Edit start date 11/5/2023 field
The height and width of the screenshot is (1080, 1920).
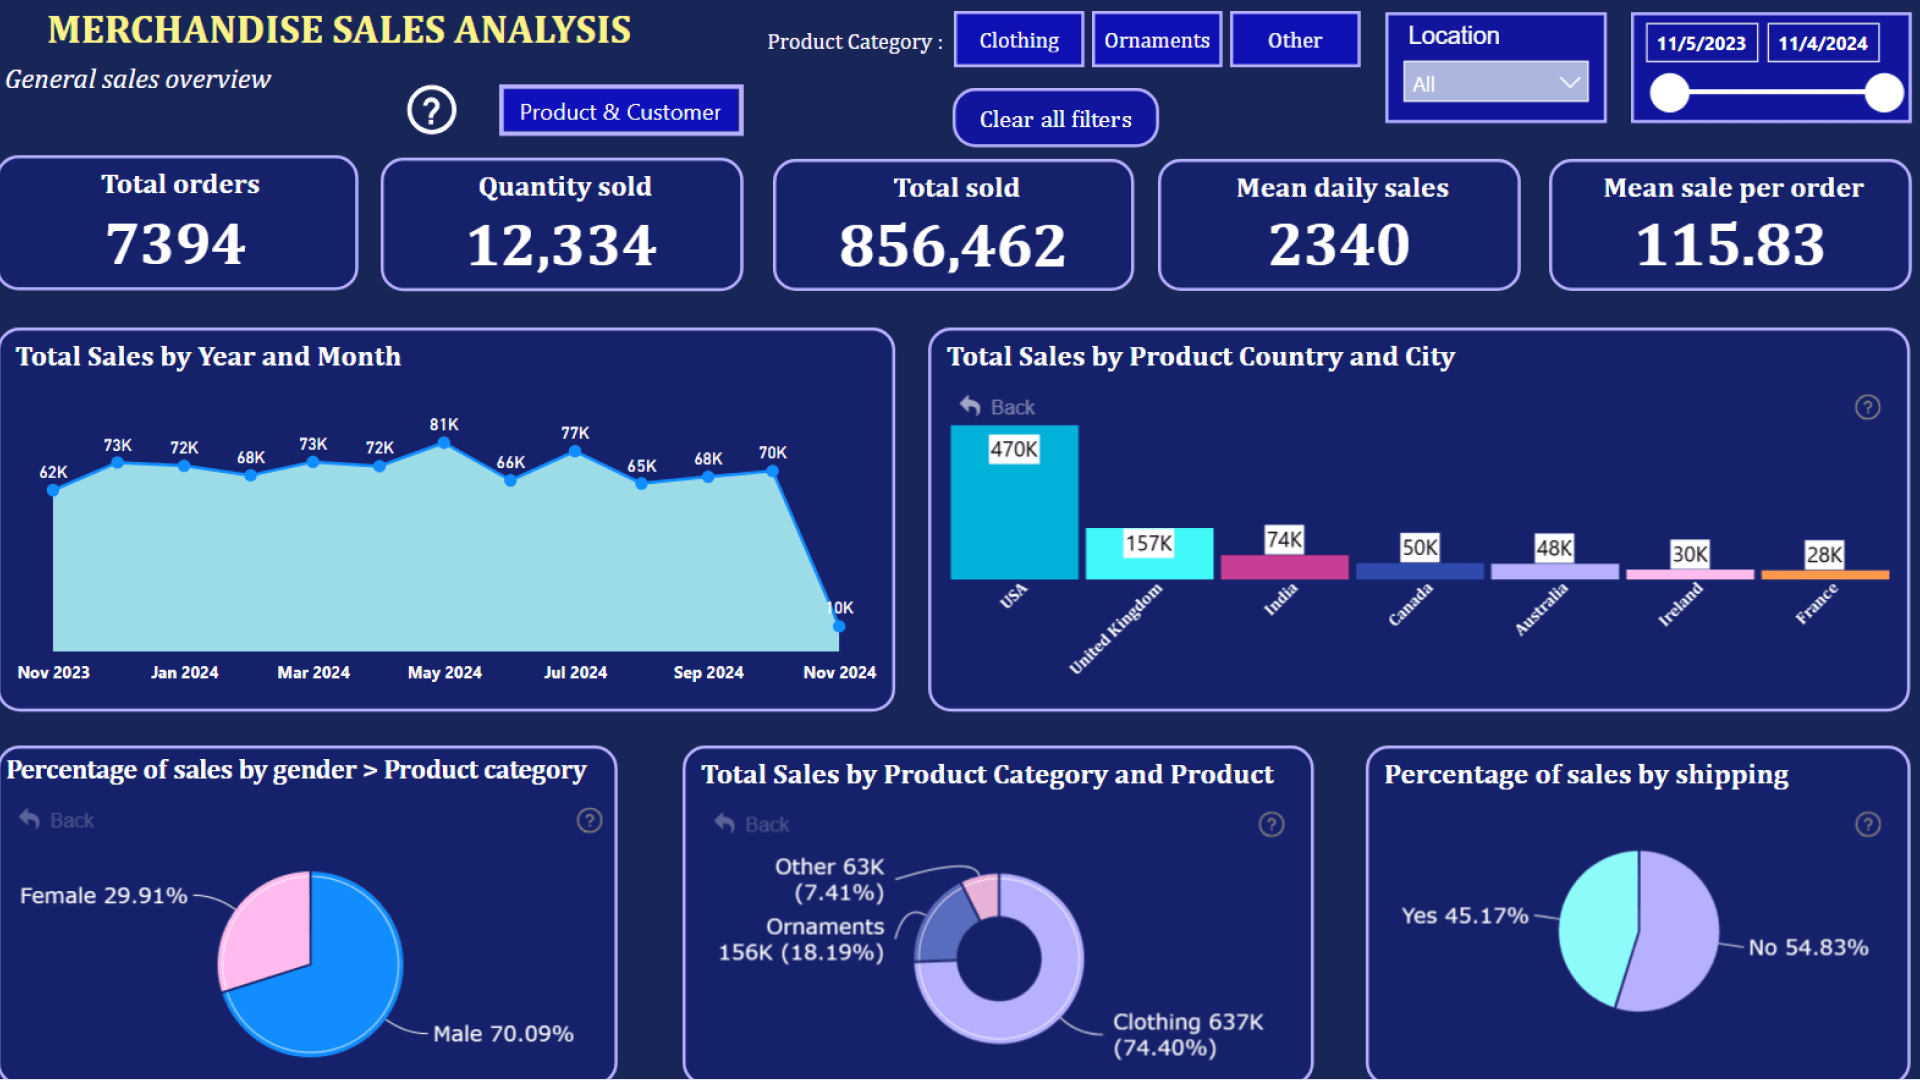(x=1701, y=43)
